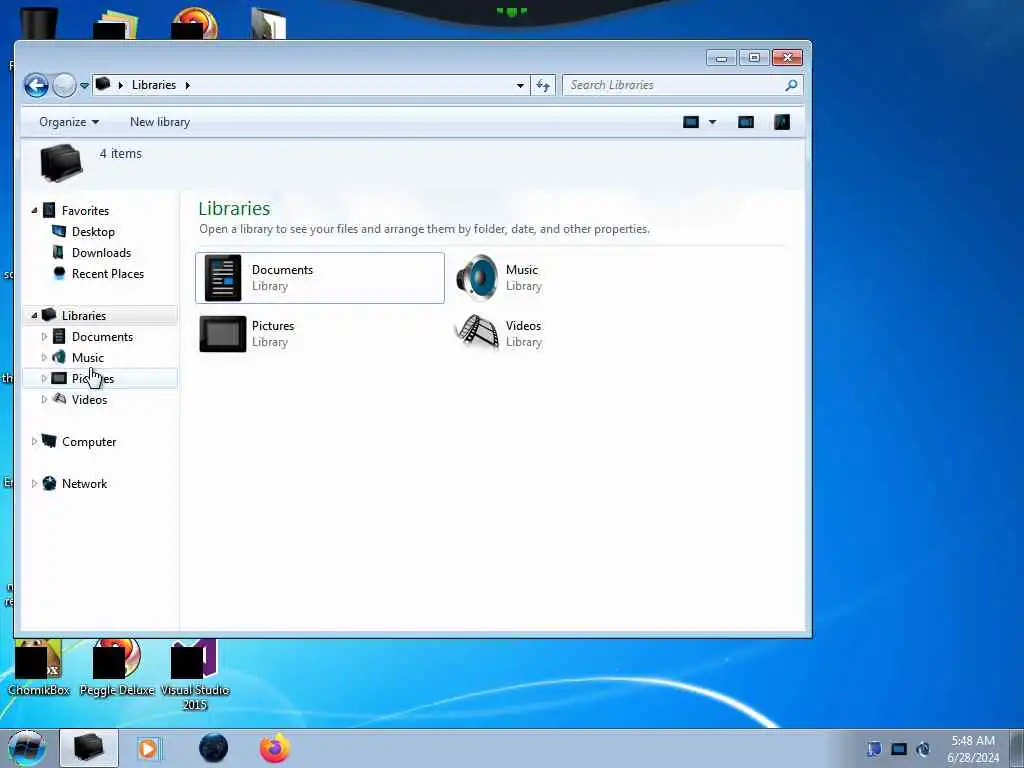Minimize the Libraries window
1024x768 pixels.
(722, 58)
